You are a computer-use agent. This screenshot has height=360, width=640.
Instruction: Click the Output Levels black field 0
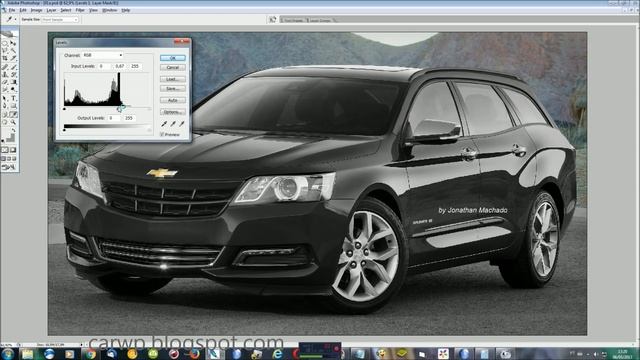click(x=114, y=118)
